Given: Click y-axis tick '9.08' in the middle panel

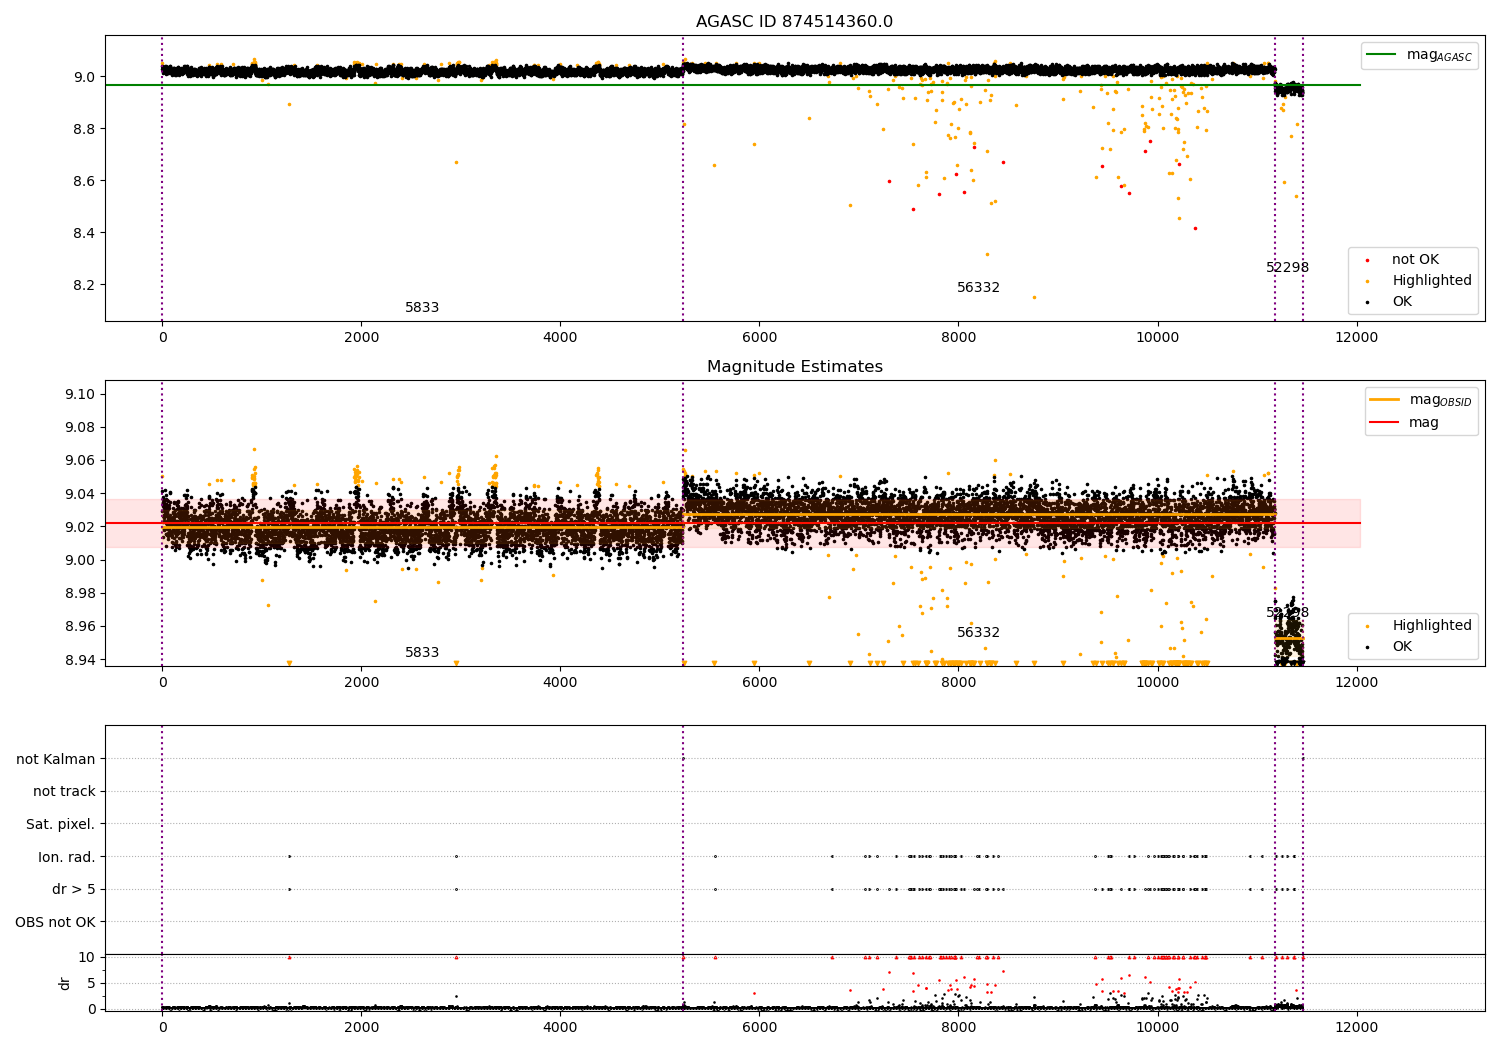Looking at the screenshot, I should coord(81,427).
